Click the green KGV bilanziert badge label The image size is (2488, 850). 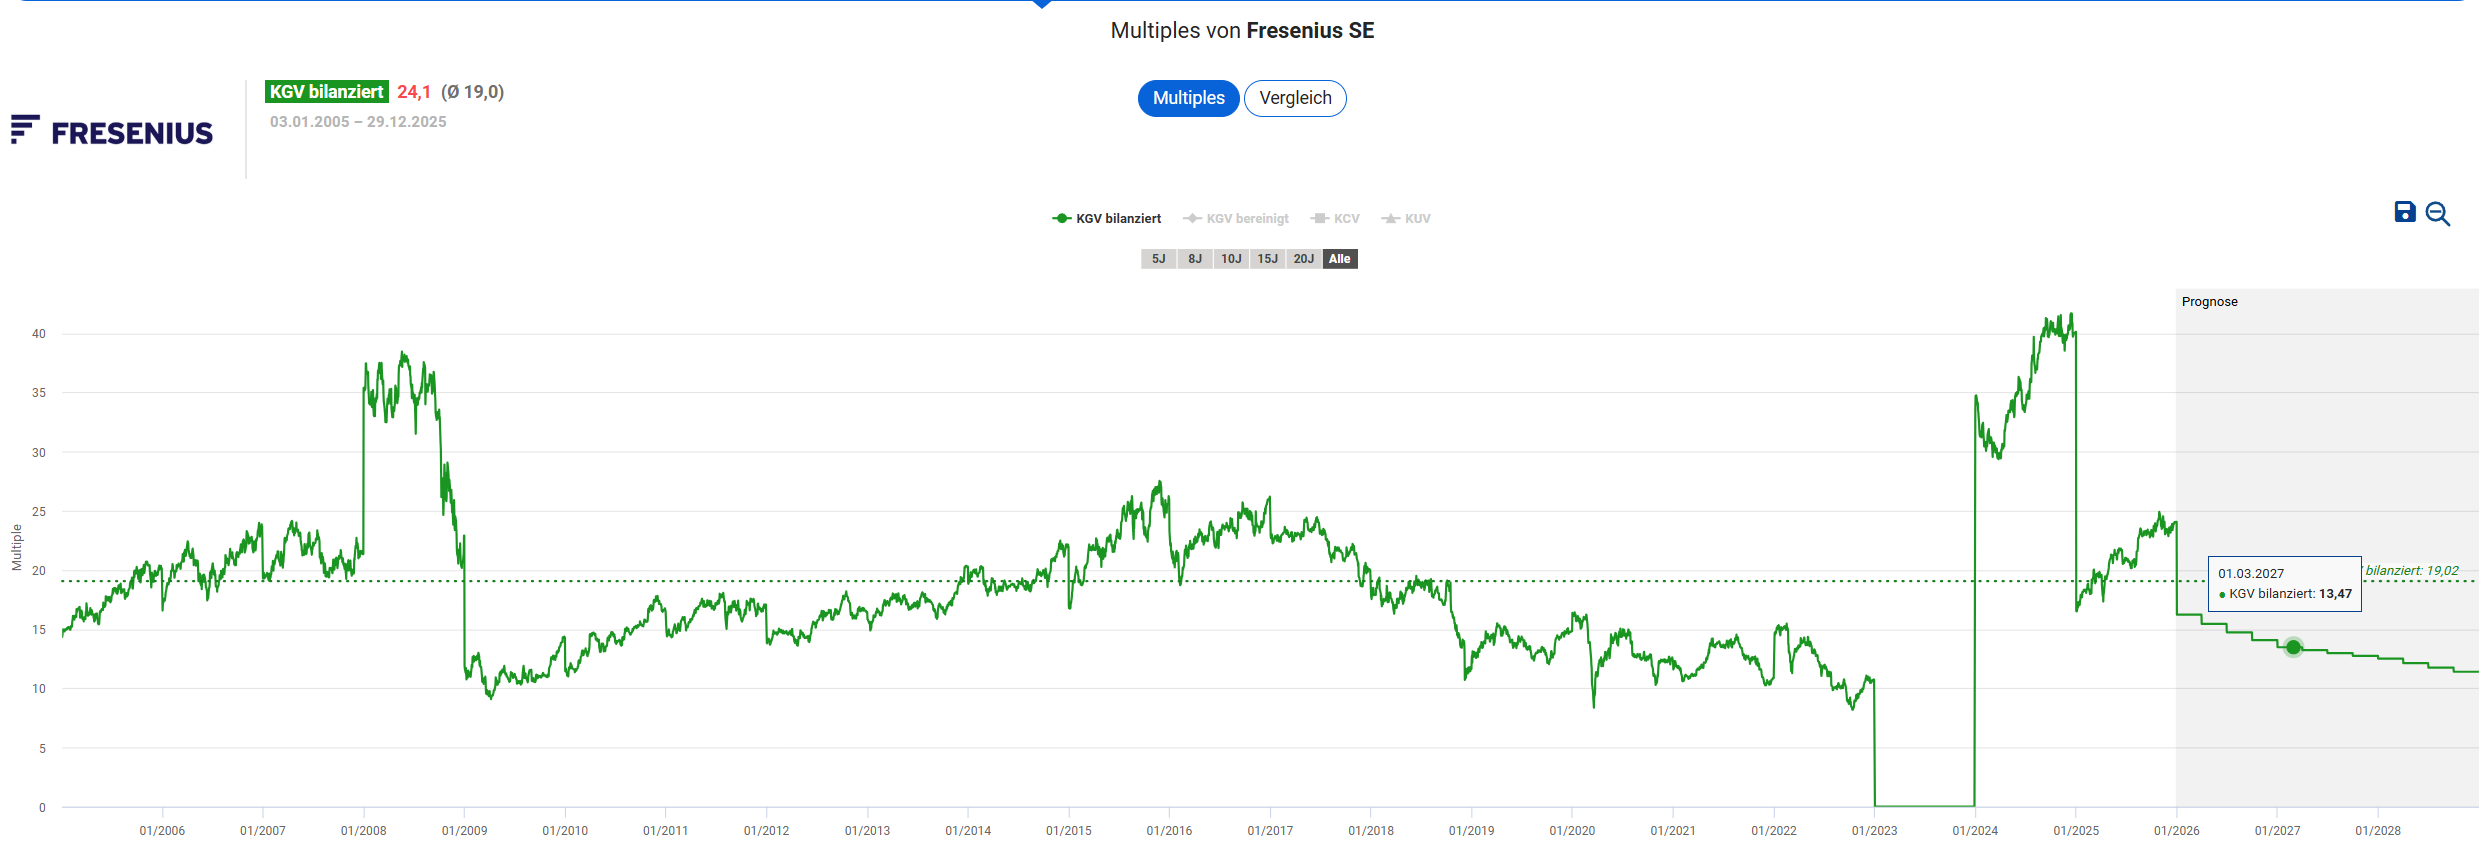point(326,92)
